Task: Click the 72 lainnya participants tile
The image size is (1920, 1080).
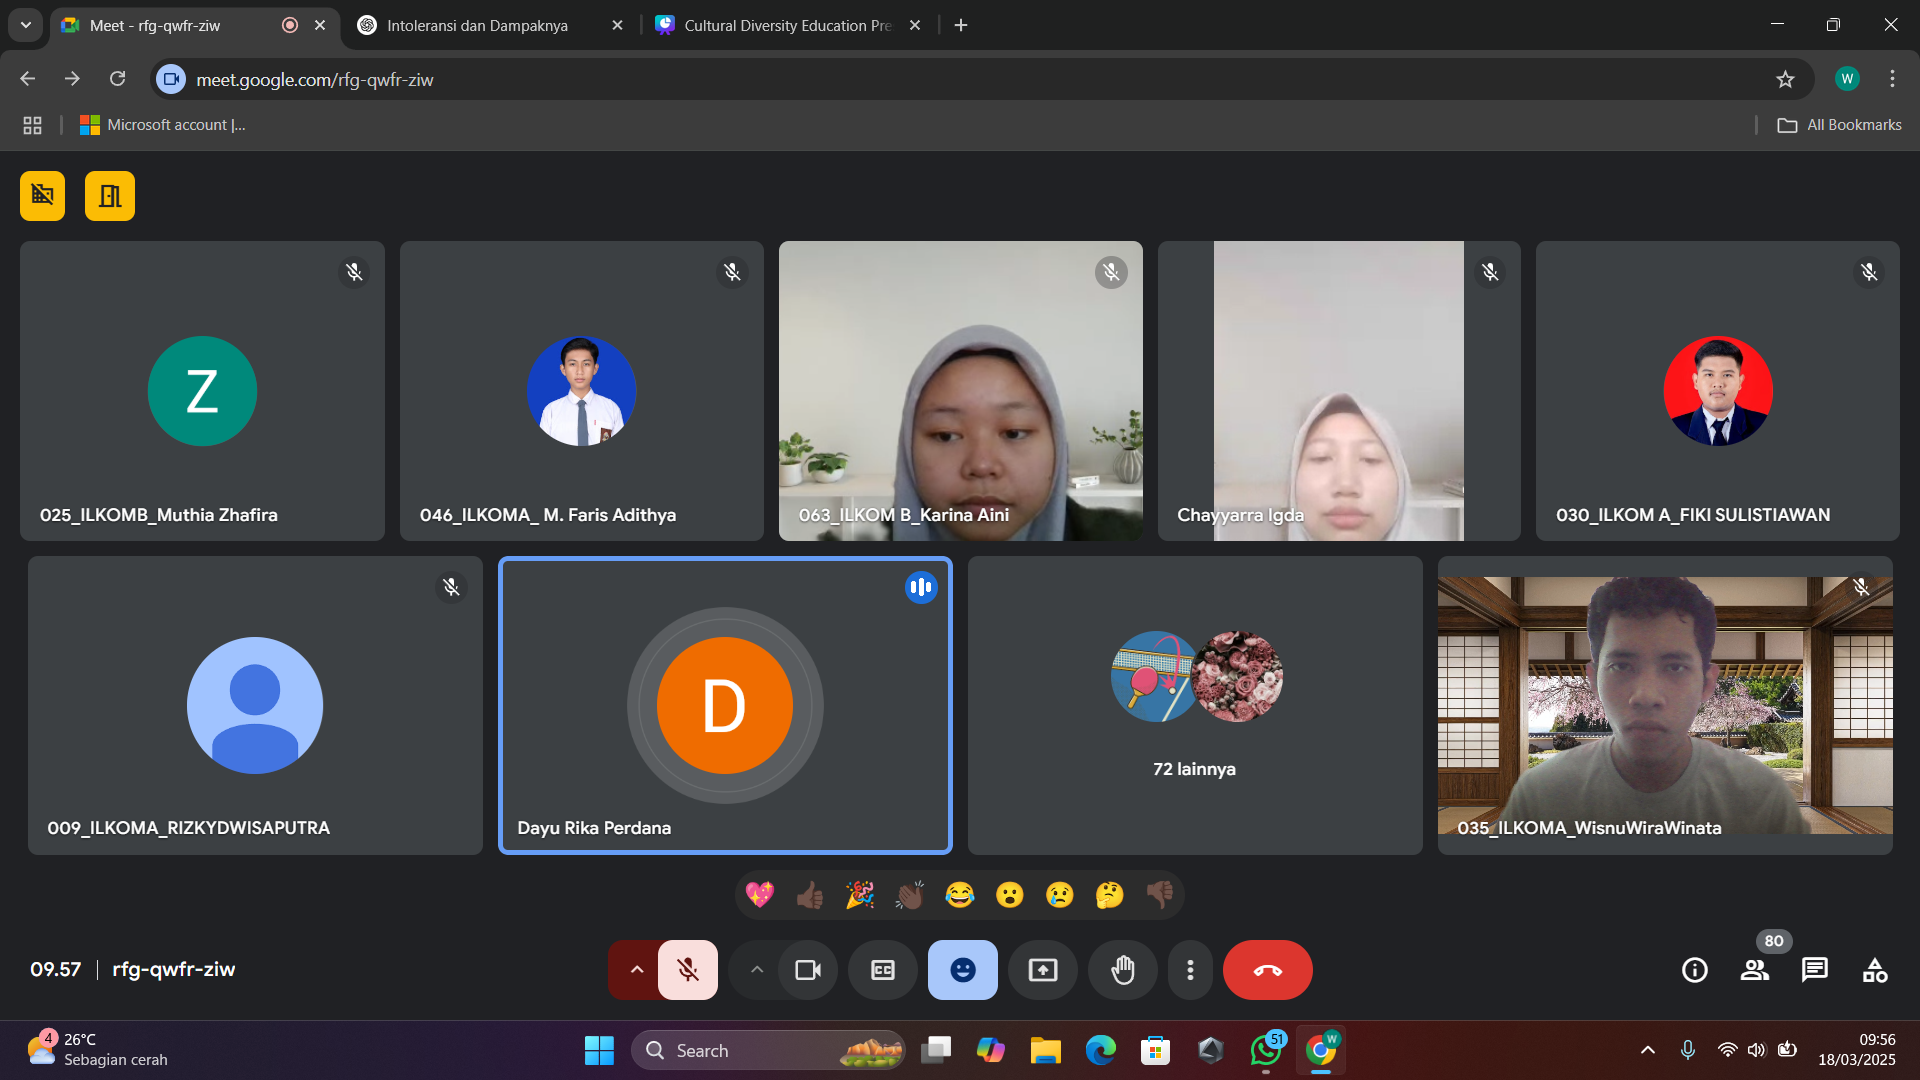Action: [x=1195, y=705]
